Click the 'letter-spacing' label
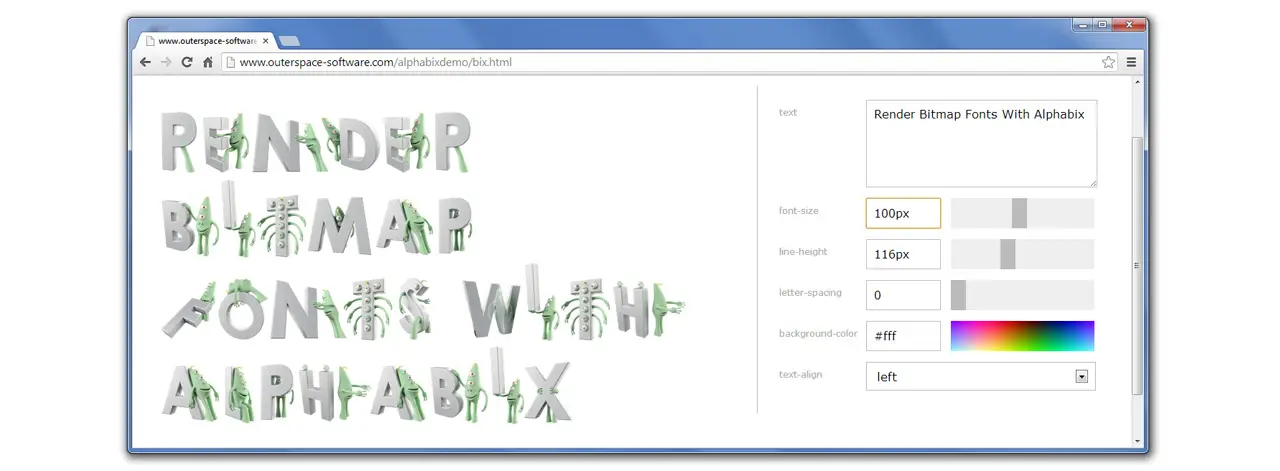Image resolution: width=1280 pixels, height=471 pixels. click(810, 292)
